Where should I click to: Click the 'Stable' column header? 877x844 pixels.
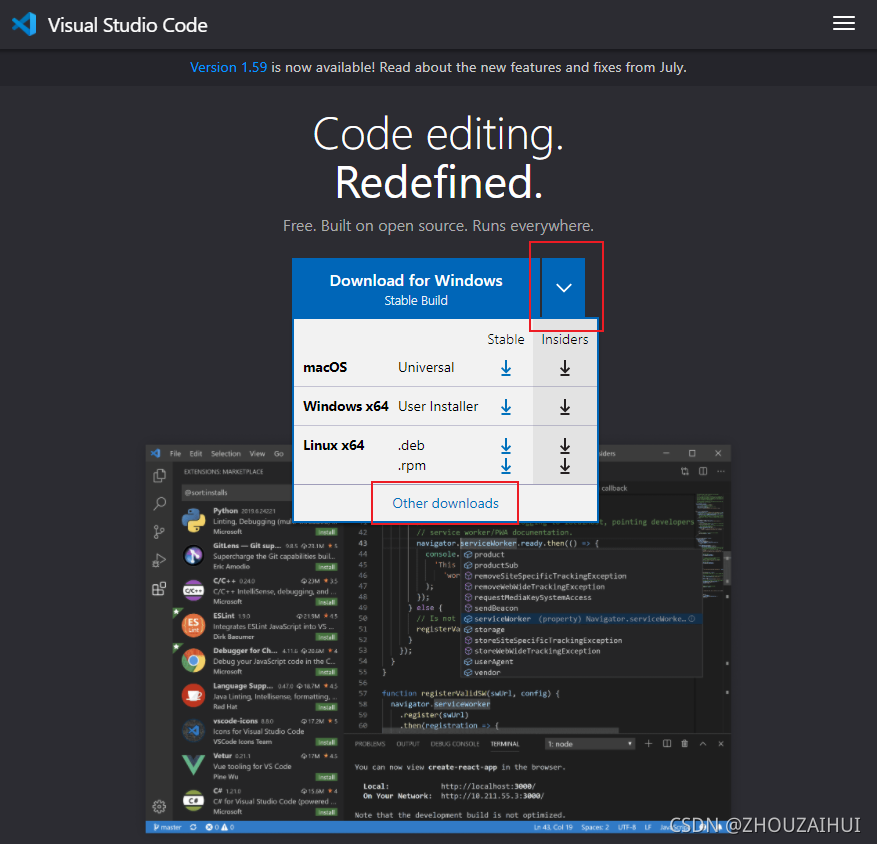coord(506,339)
